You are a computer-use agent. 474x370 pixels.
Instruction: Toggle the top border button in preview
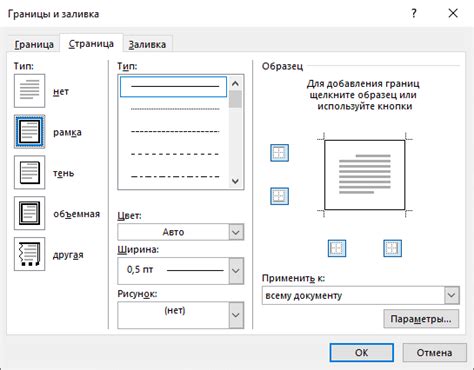(279, 153)
